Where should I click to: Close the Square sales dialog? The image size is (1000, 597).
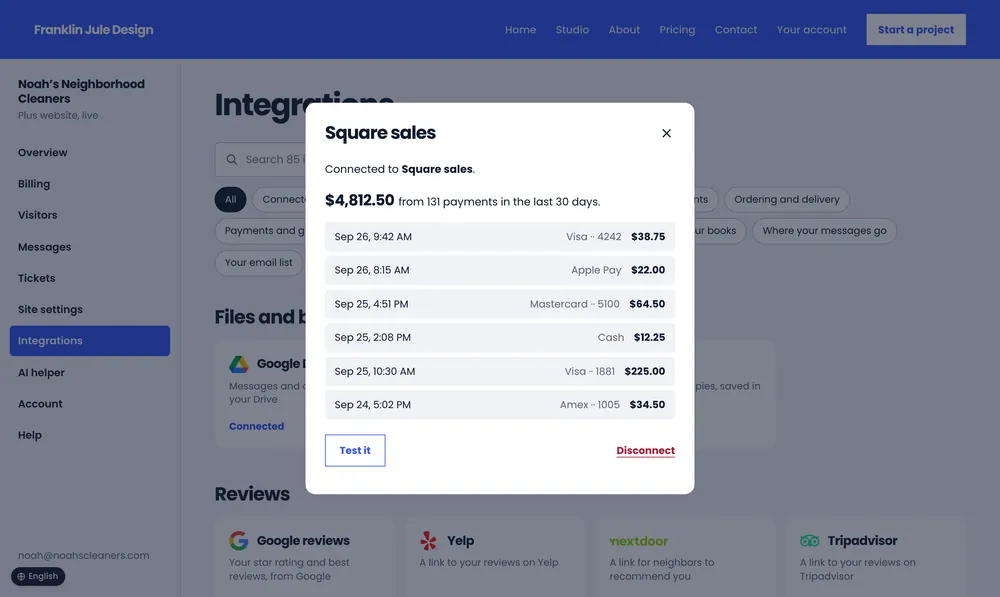666,133
